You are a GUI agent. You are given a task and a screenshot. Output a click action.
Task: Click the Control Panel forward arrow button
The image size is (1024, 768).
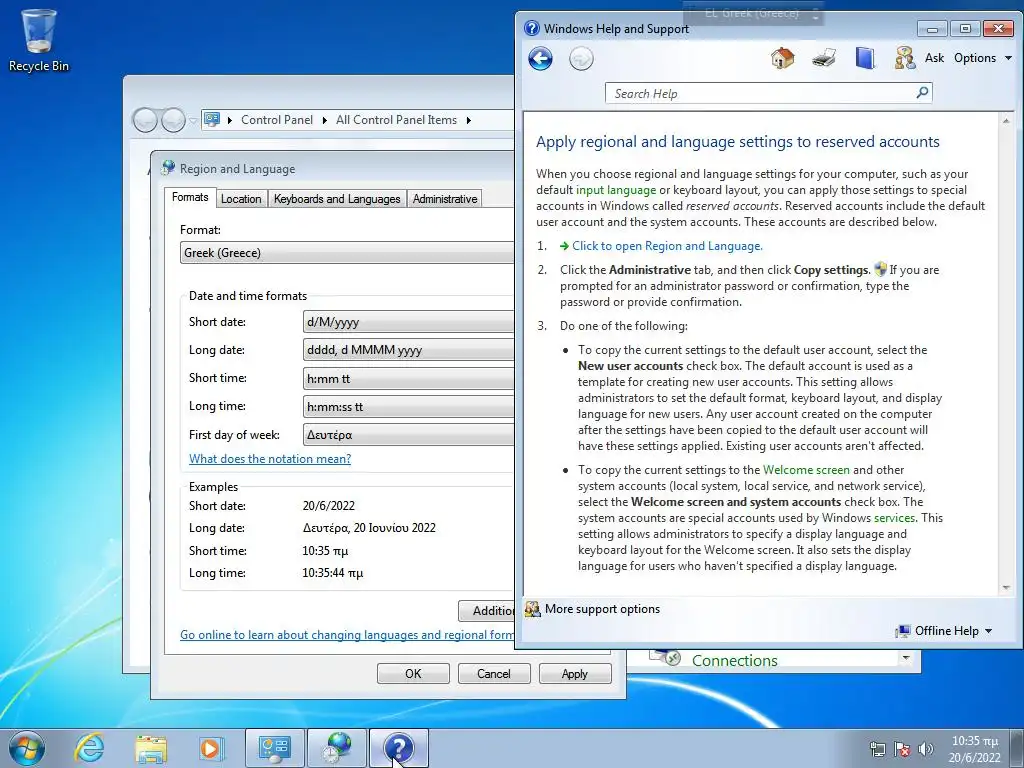pos(173,120)
